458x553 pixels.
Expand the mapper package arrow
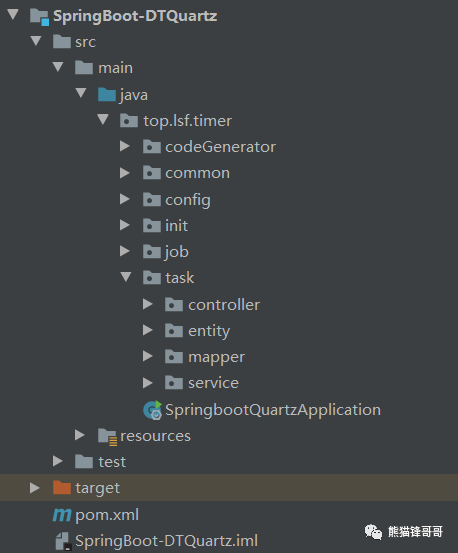point(147,356)
